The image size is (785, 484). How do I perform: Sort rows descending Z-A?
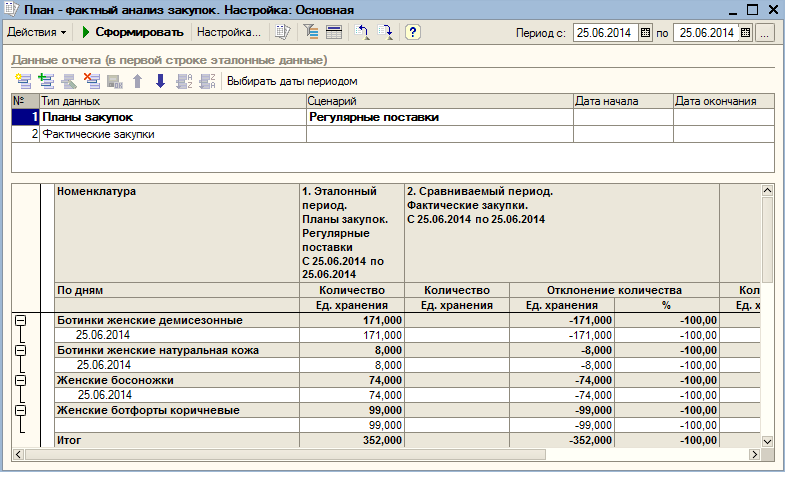[x=207, y=81]
